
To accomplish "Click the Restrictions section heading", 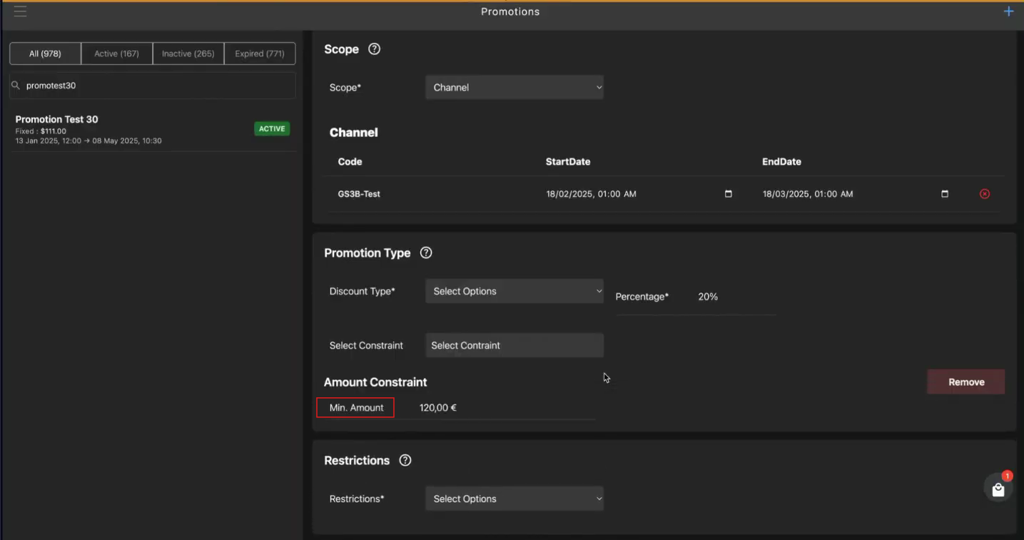I will pos(357,460).
